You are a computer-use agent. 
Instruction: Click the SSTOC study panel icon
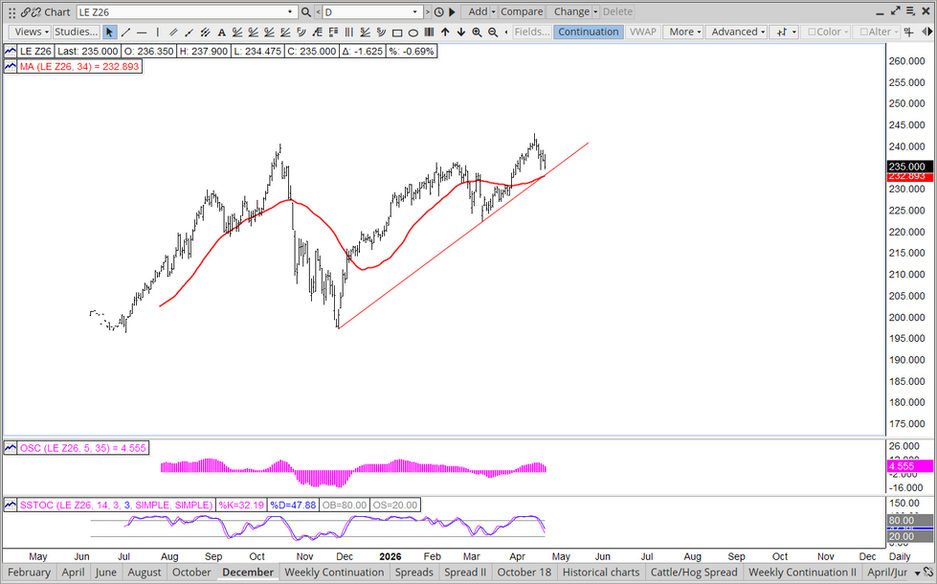(x=10, y=505)
